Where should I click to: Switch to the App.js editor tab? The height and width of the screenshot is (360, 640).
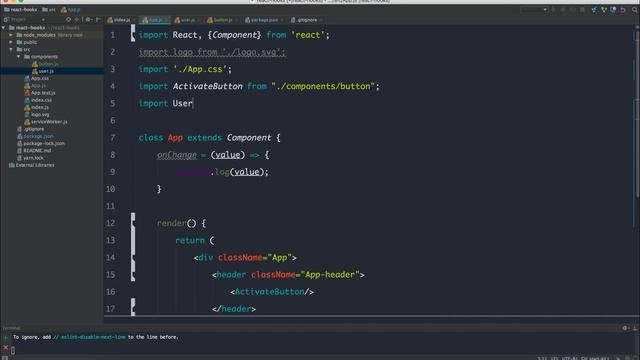155,20
